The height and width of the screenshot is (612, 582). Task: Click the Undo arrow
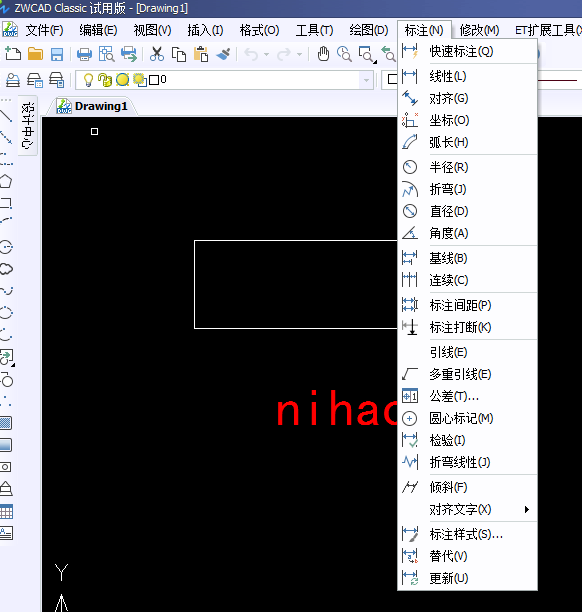pos(251,54)
